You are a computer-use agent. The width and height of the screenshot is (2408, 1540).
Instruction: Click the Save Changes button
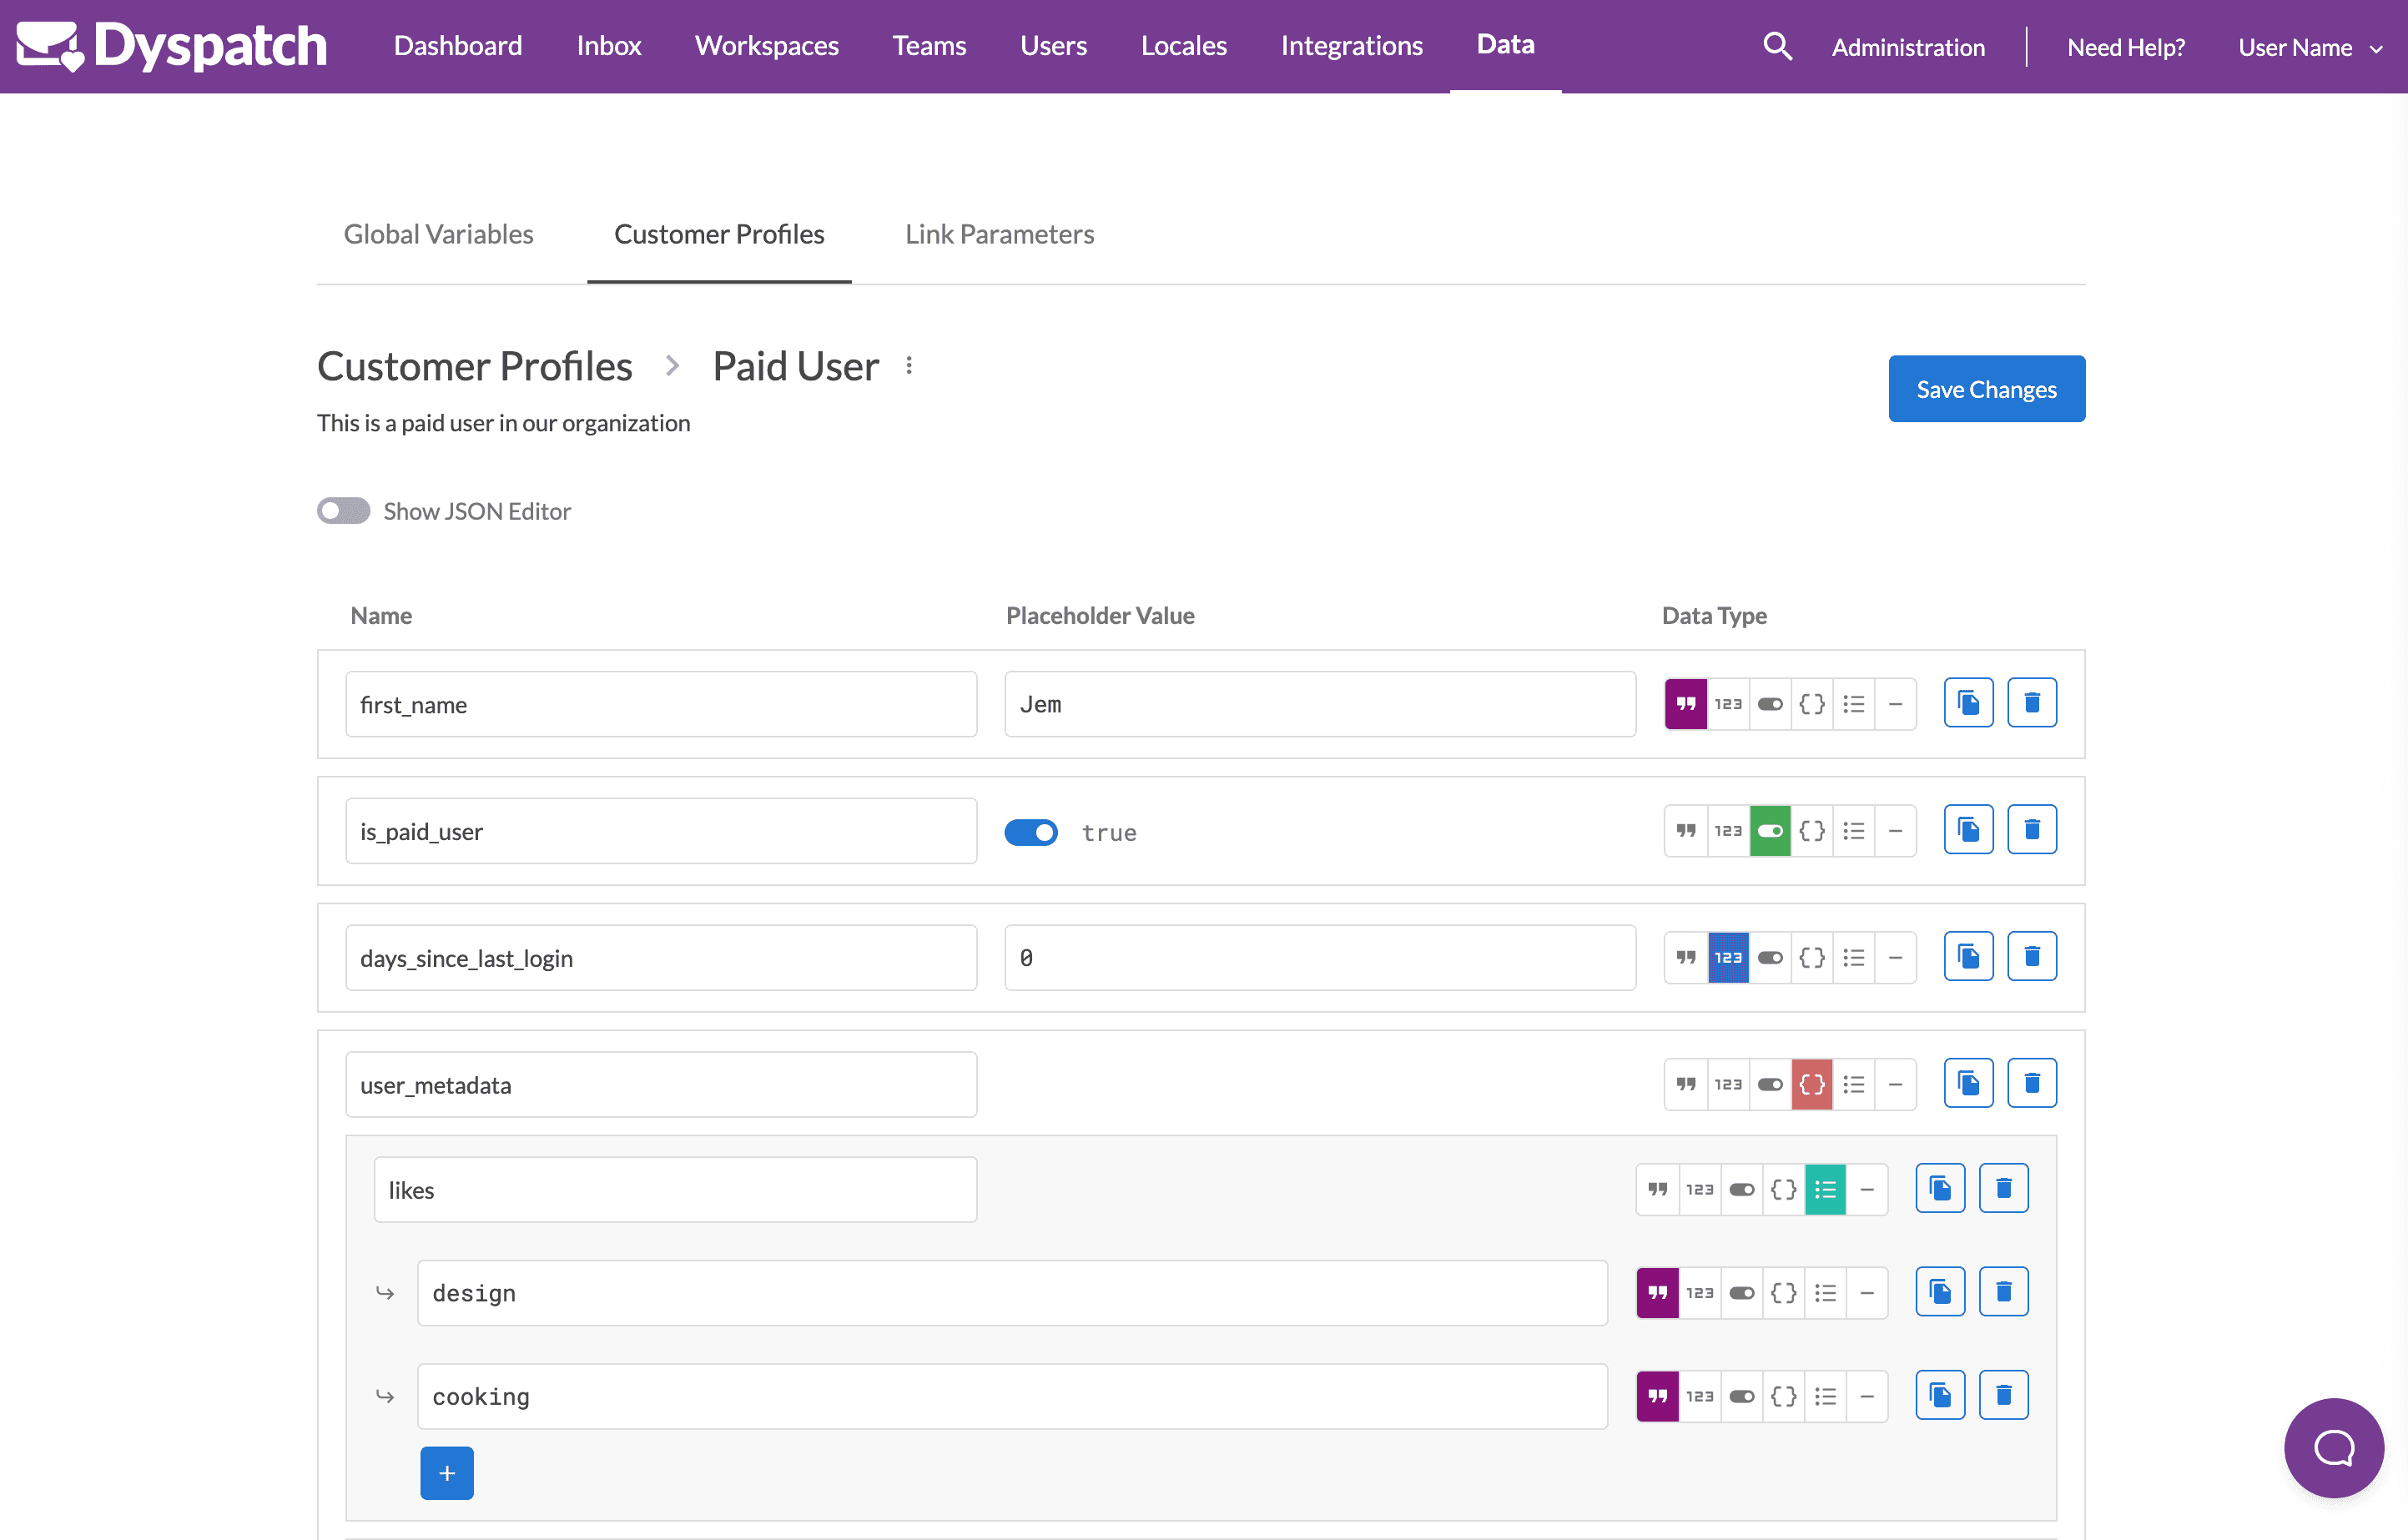(1986, 388)
